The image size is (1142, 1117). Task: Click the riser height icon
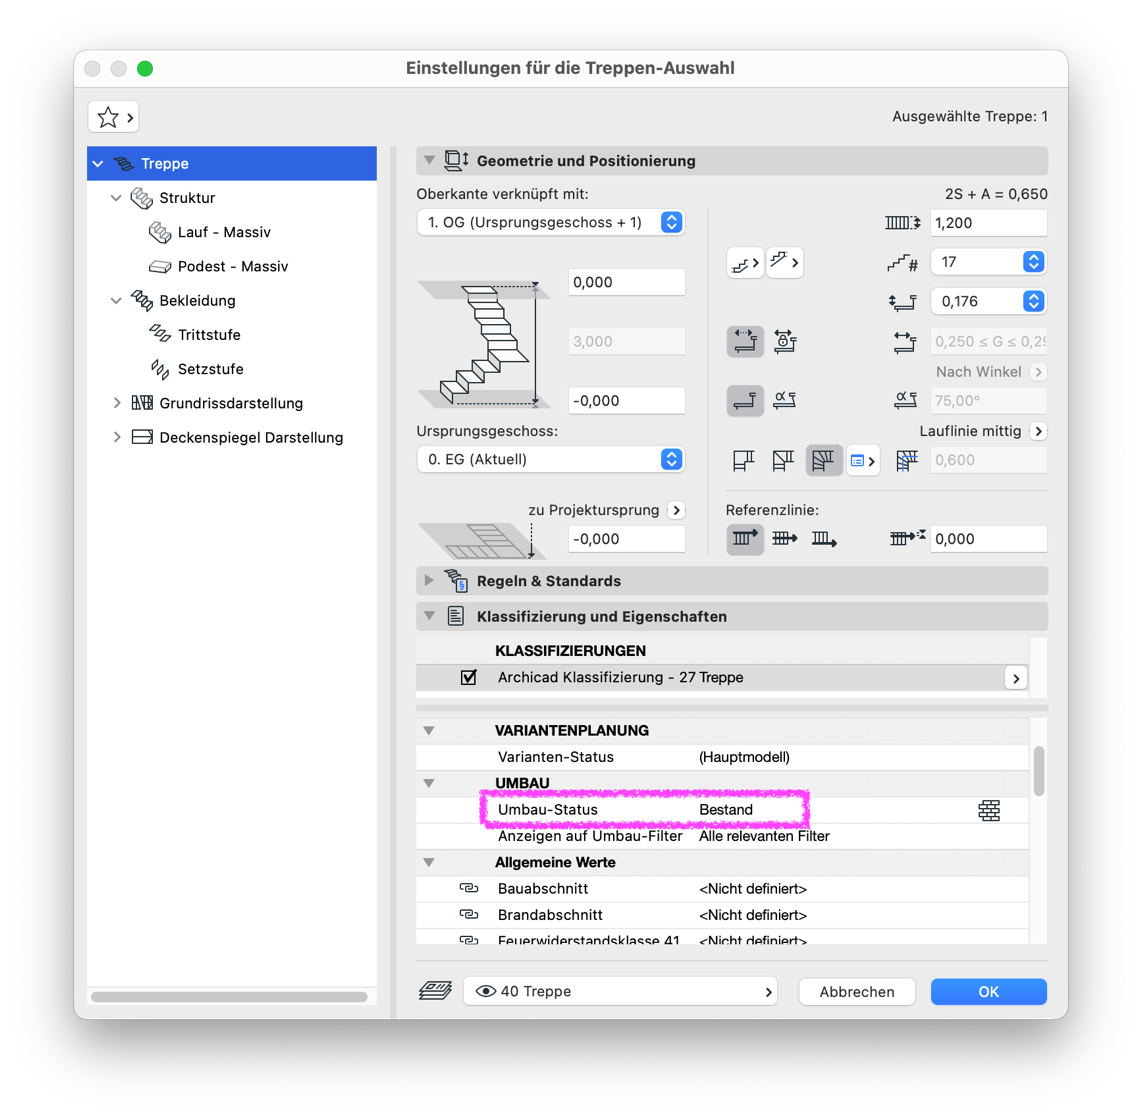(x=902, y=301)
